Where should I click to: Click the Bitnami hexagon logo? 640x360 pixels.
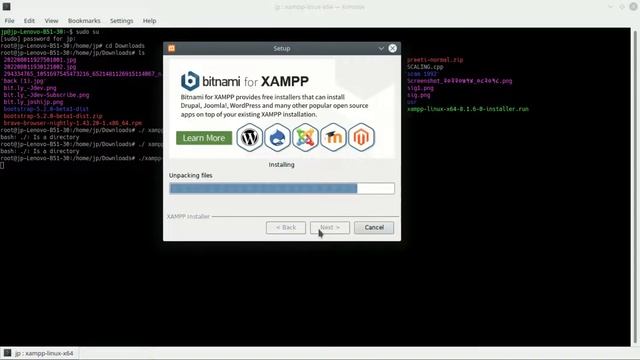190,81
